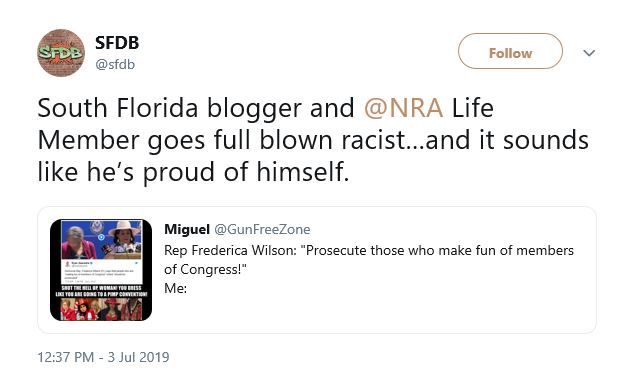Select the 'South Florida blogger' tweet text
Image resolution: width=634 pixels, height=373 pixels.
point(313,140)
